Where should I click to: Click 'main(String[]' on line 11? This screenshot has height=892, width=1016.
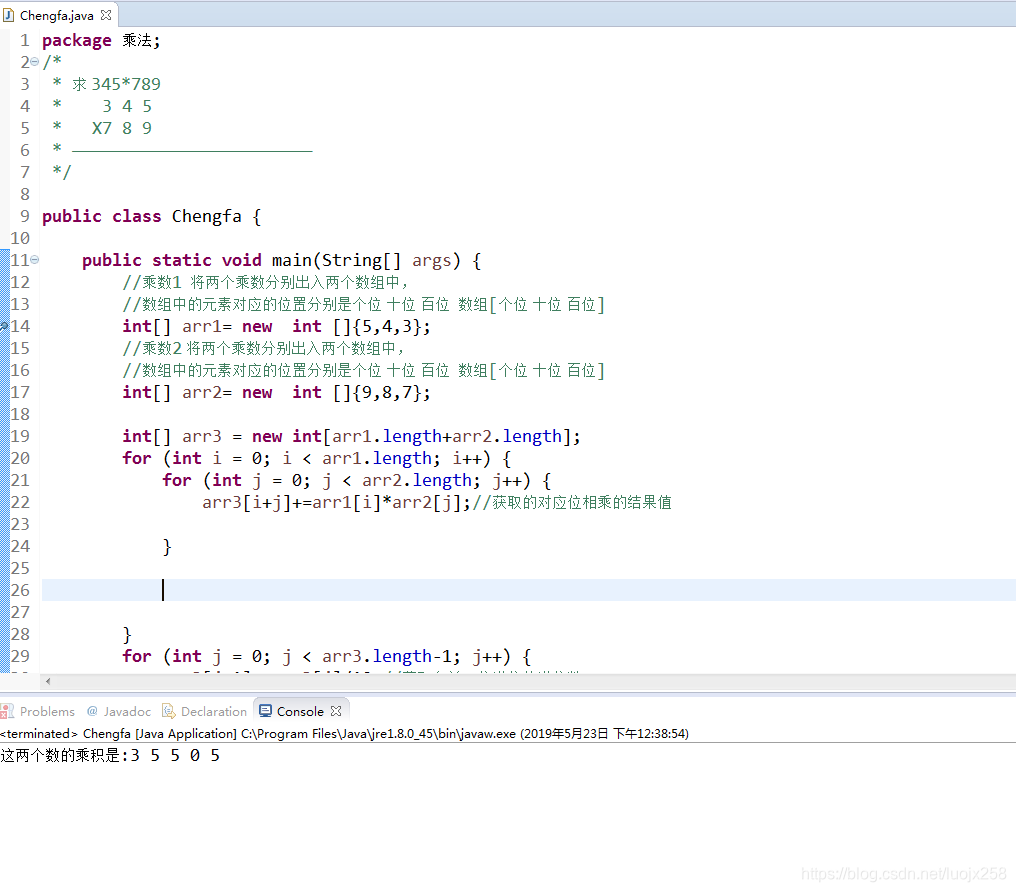(x=336, y=260)
